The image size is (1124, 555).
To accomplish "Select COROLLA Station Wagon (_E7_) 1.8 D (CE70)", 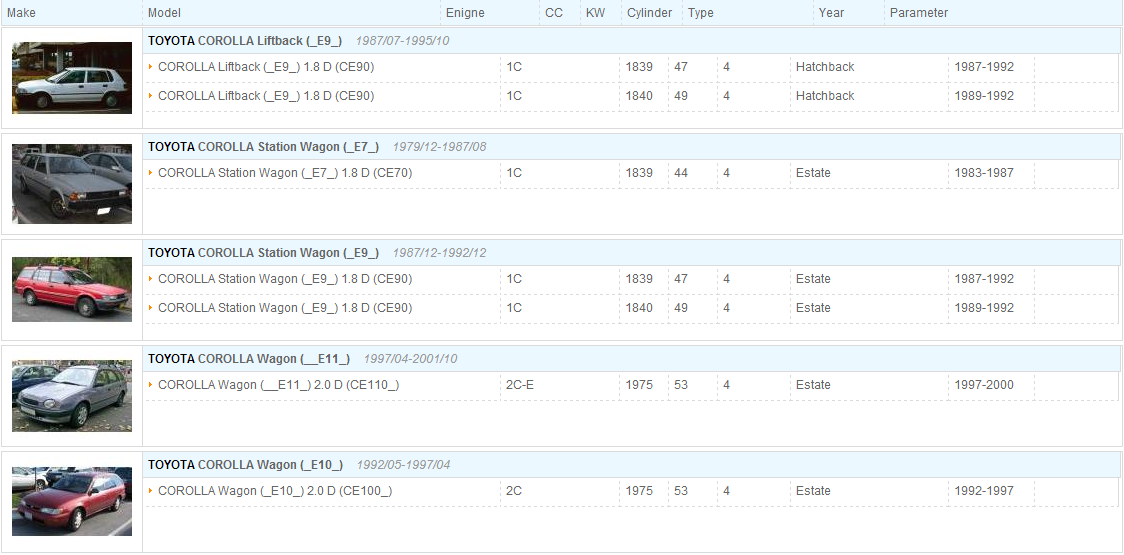I will [x=285, y=173].
